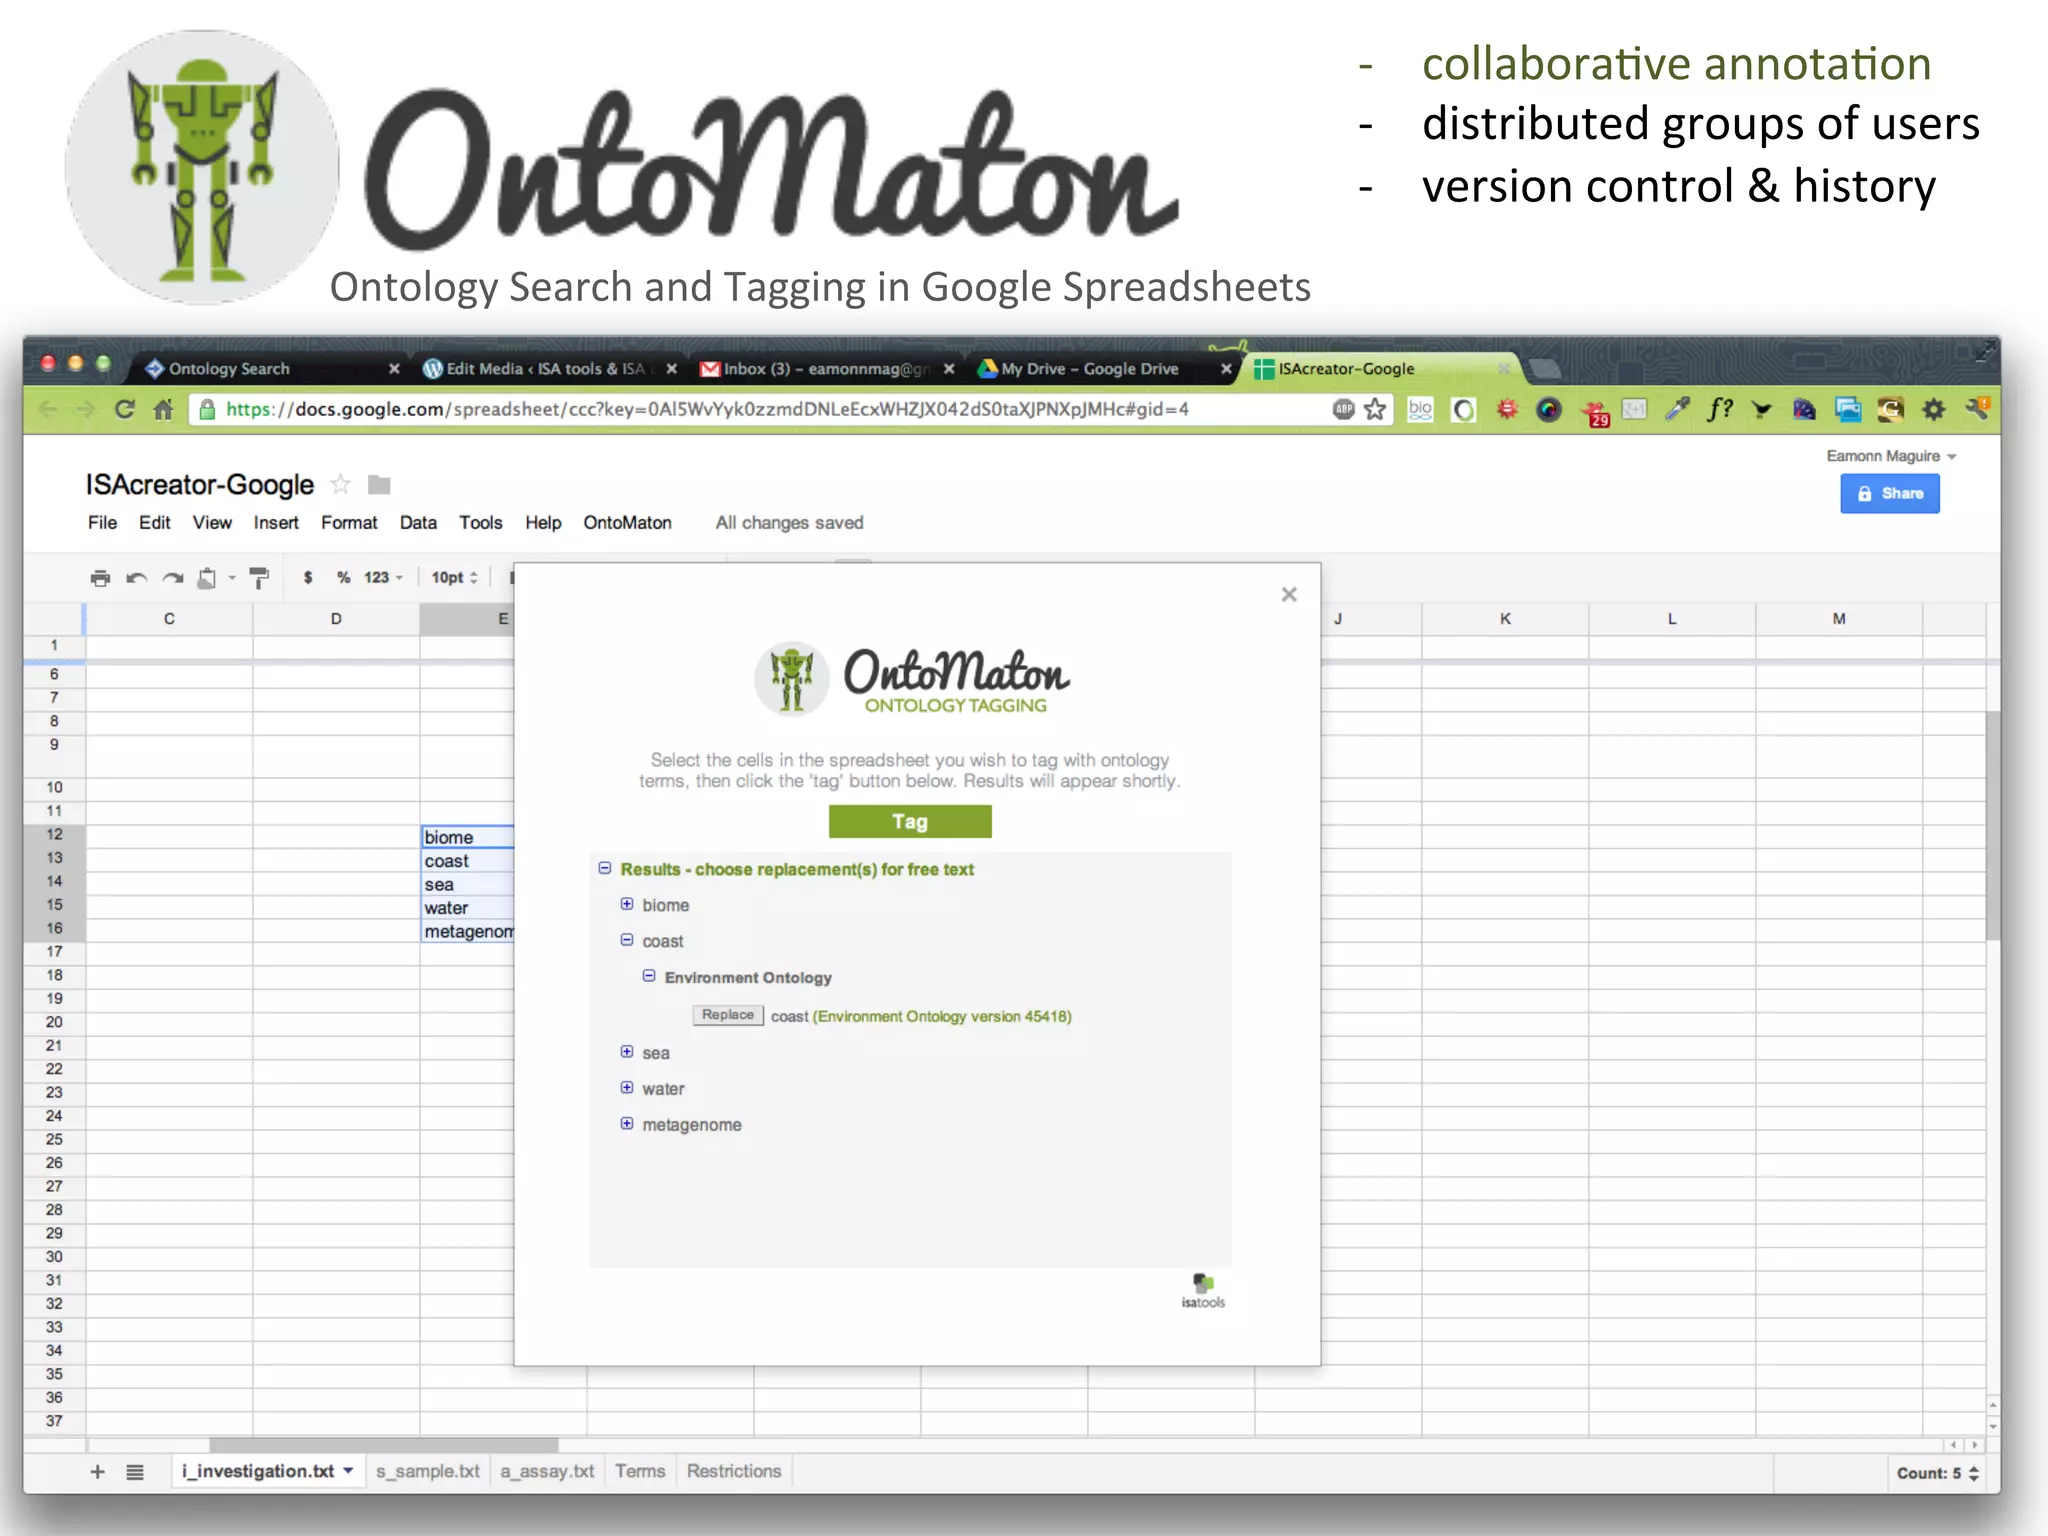Click the camera lens extension icon
This screenshot has width=2048, height=1536.
click(x=1548, y=409)
